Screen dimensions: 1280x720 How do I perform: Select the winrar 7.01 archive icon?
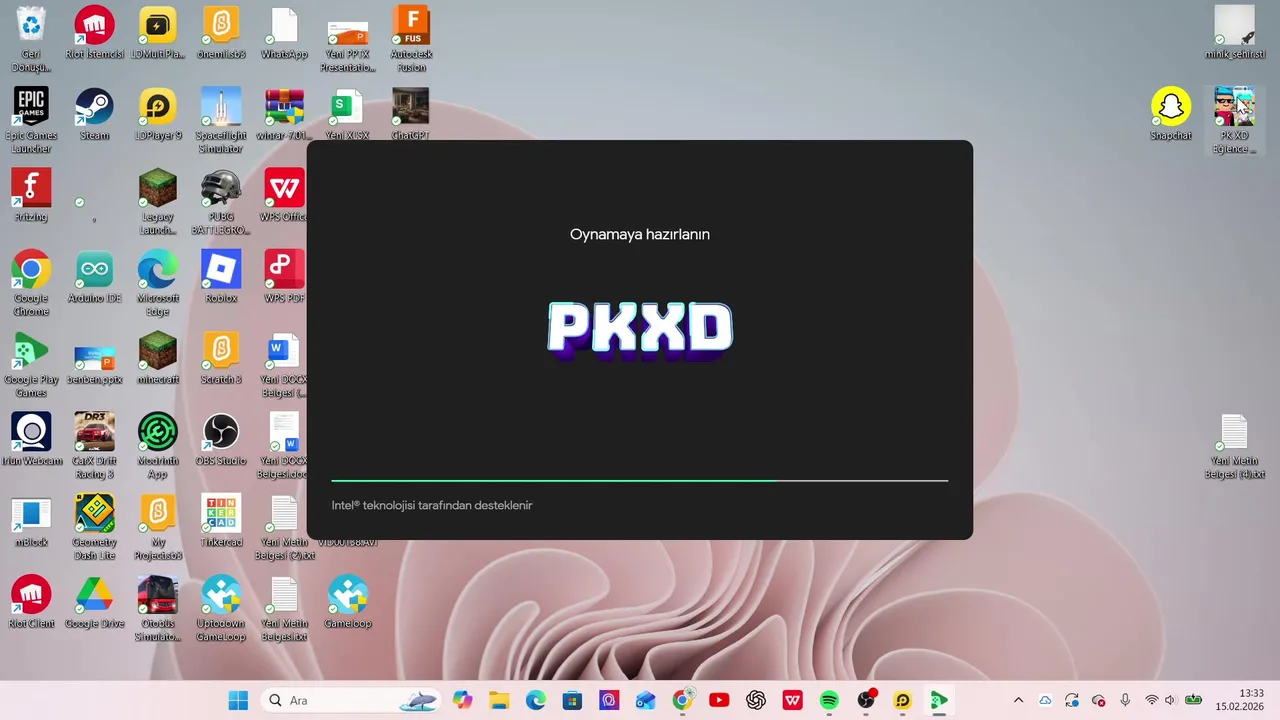point(284,114)
